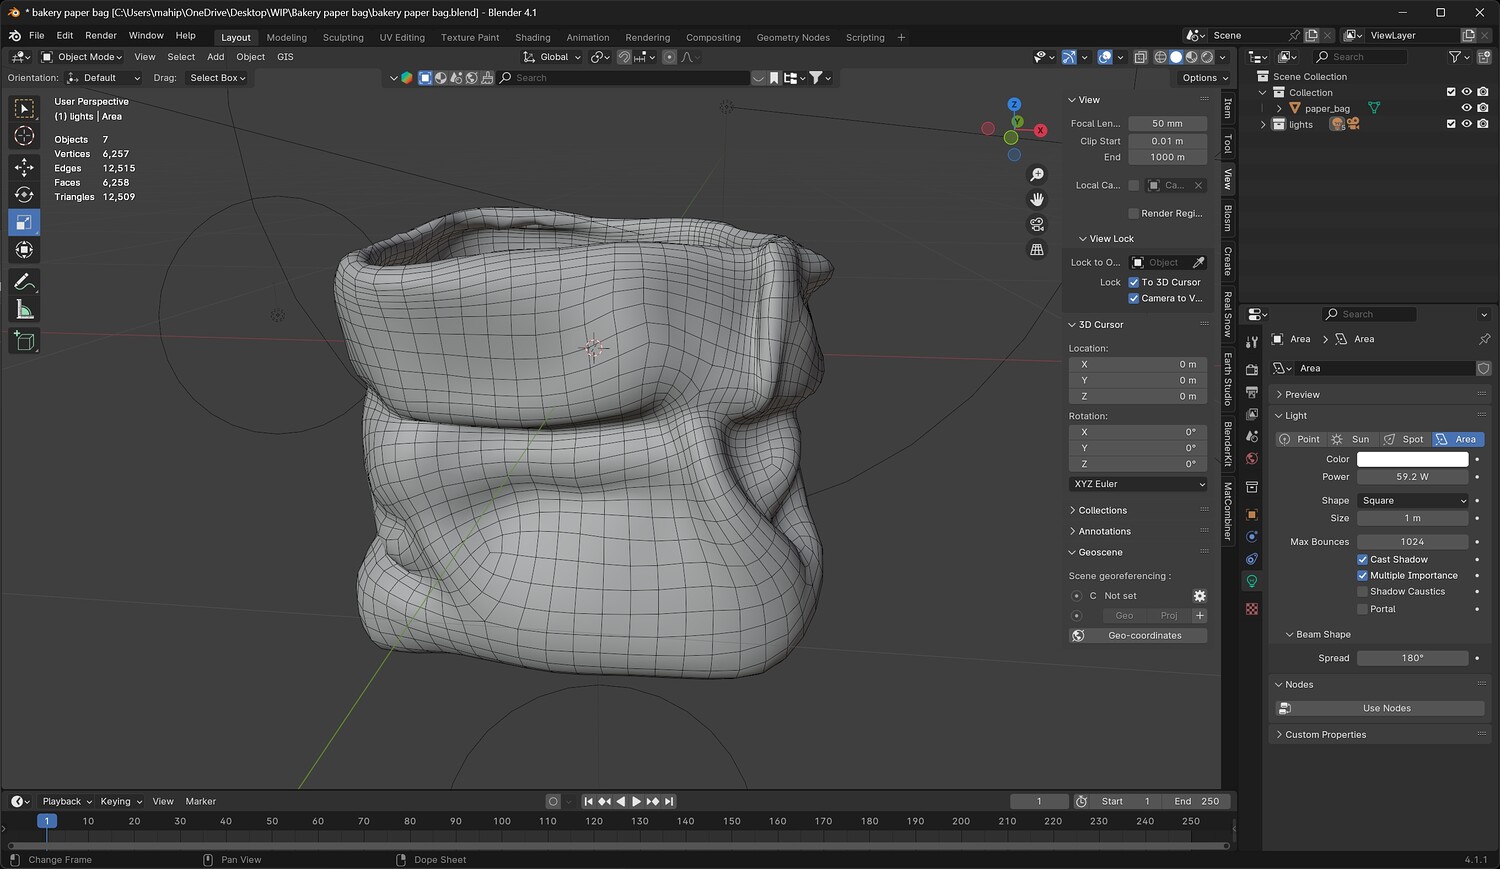Screen dimensions: 1500x869
Task: Click the Geo-coordinates button
Action: (x=1144, y=635)
